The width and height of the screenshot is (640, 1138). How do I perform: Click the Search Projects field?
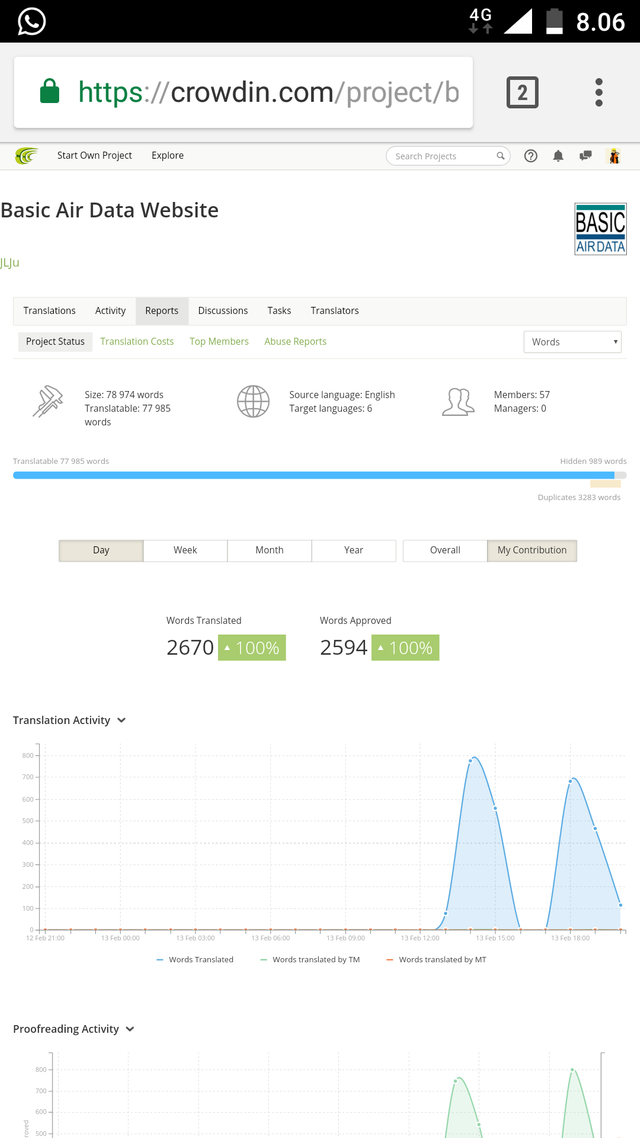coord(448,156)
